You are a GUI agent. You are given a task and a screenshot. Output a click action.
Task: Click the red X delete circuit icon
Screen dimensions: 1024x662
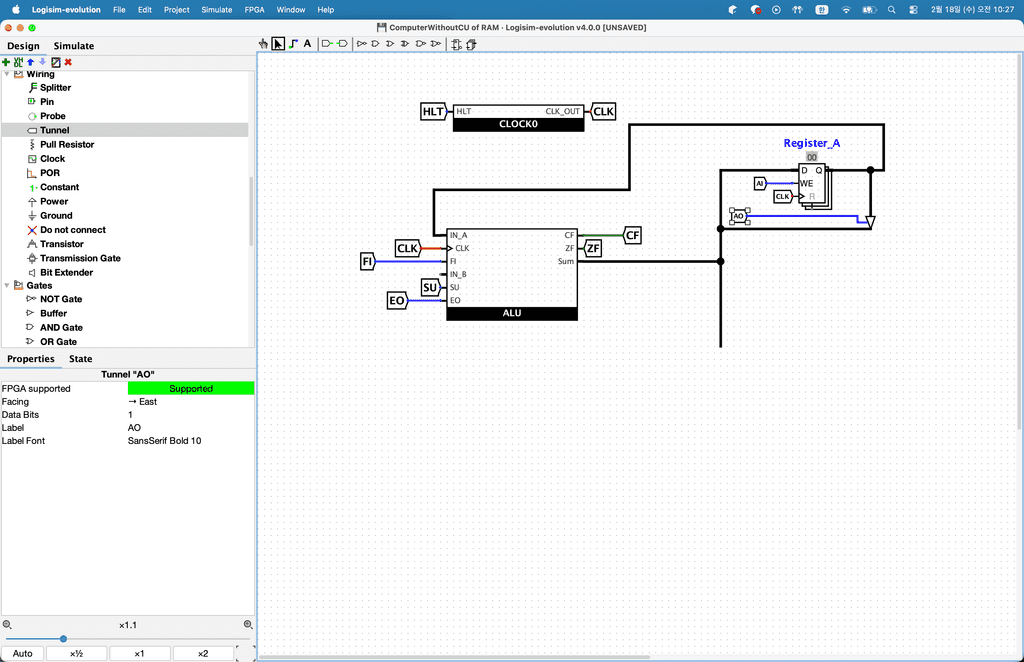(68, 62)
